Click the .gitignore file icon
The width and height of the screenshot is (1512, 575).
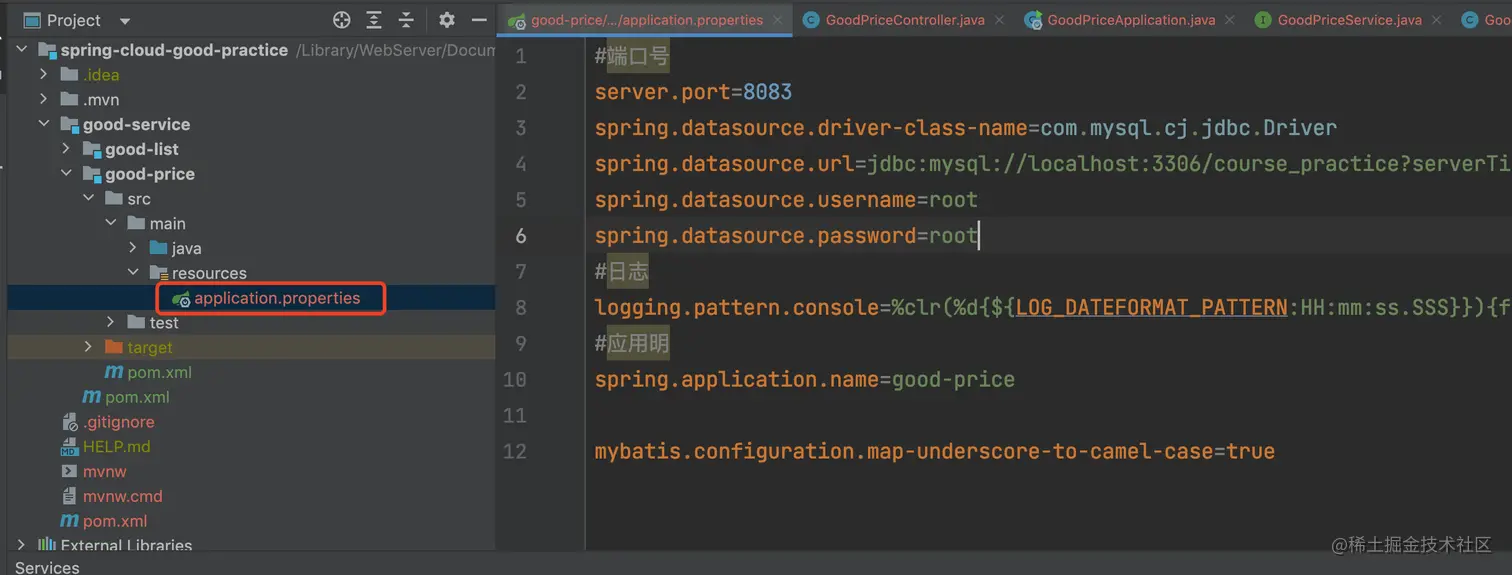pyautogui.click(x=69, y=422)
